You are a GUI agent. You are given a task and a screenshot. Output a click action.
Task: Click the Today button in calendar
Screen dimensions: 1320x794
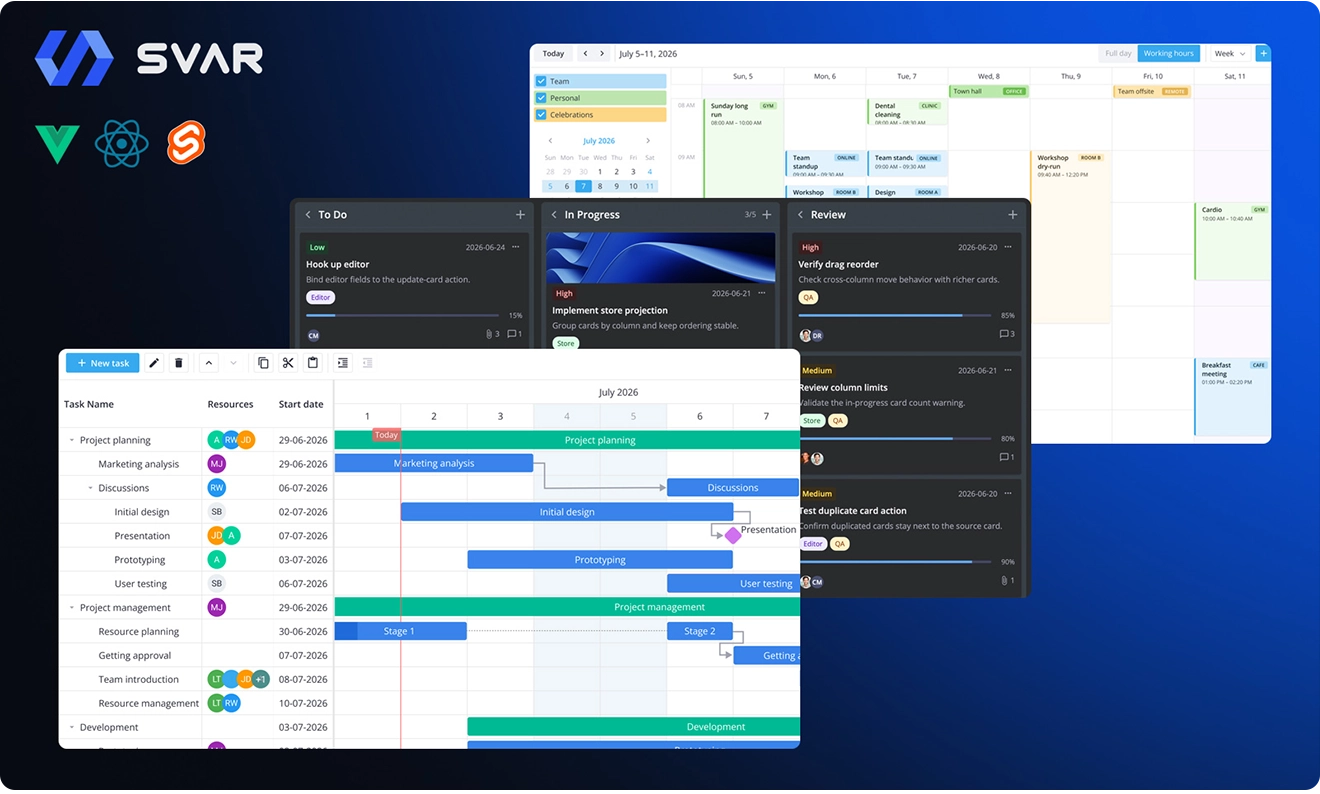coord(553,54)
